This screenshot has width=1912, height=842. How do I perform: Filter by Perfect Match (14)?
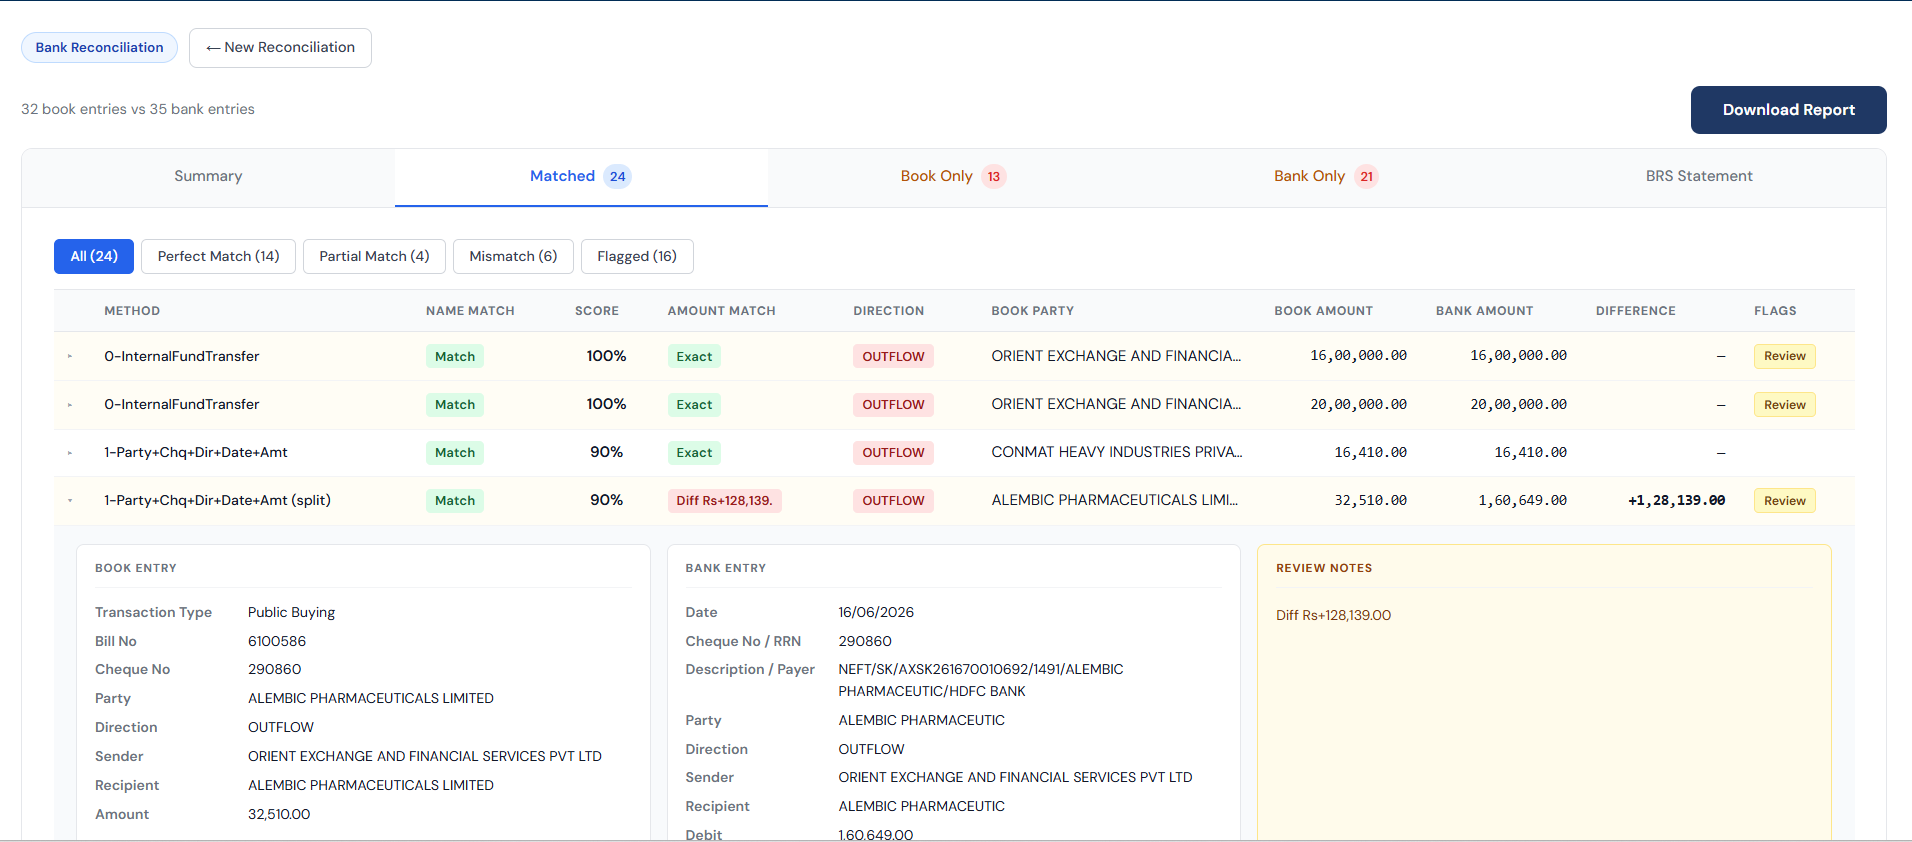(218, 257)
